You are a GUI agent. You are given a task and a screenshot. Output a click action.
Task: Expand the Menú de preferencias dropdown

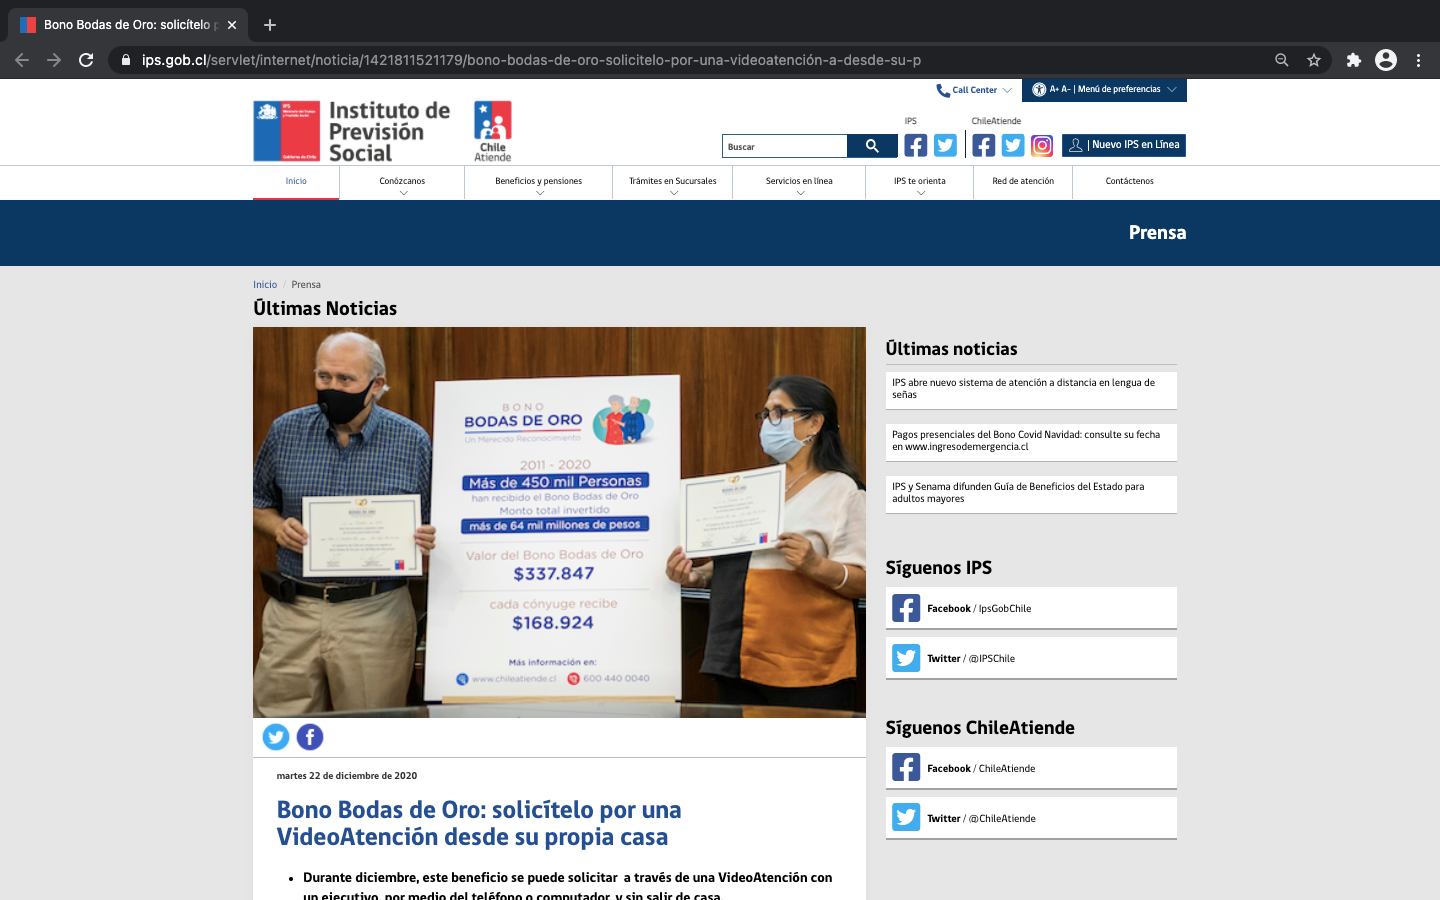click(x=1104, y=90)
